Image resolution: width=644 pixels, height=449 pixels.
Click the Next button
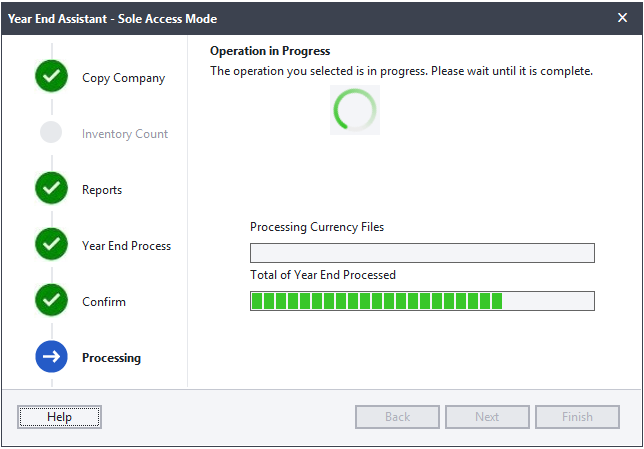tap(487, 417)
